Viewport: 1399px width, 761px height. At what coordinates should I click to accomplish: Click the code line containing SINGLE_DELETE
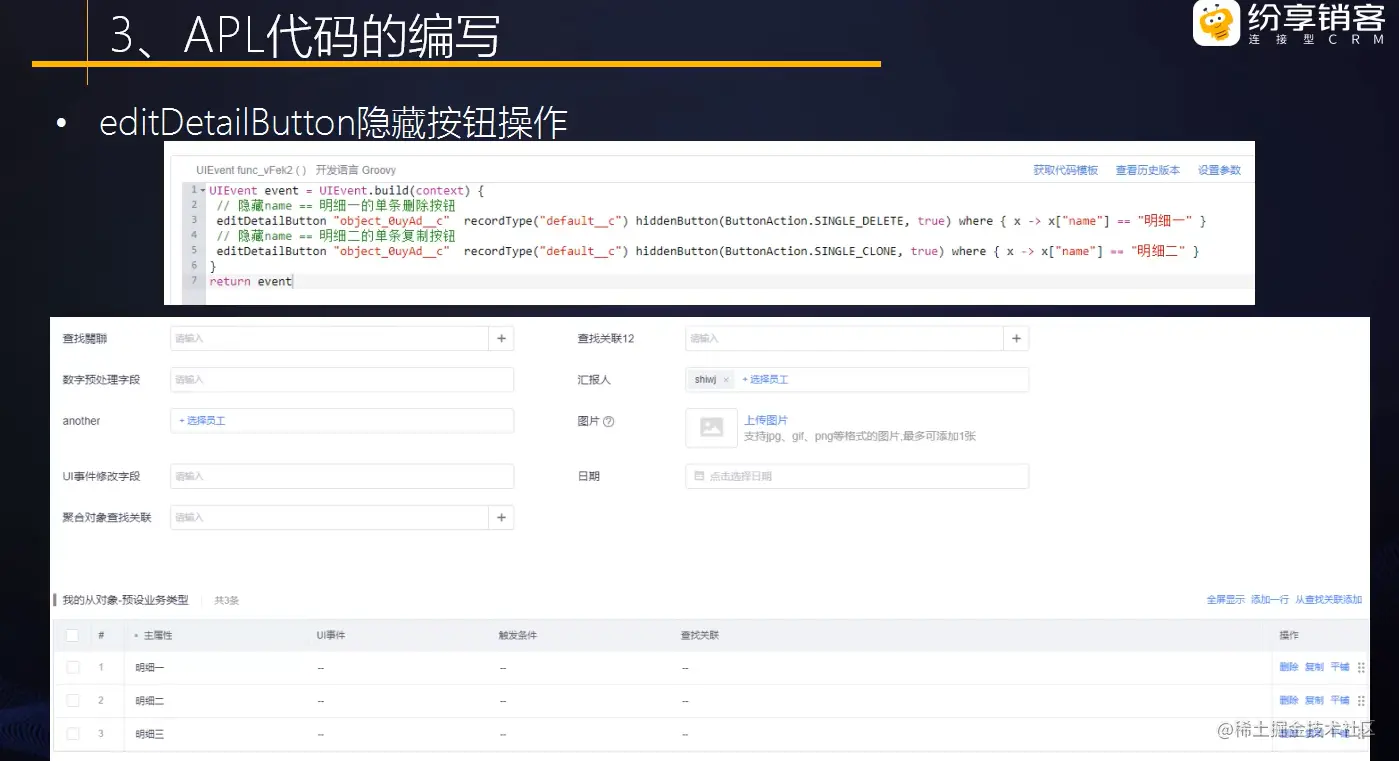tap(711, 221)
